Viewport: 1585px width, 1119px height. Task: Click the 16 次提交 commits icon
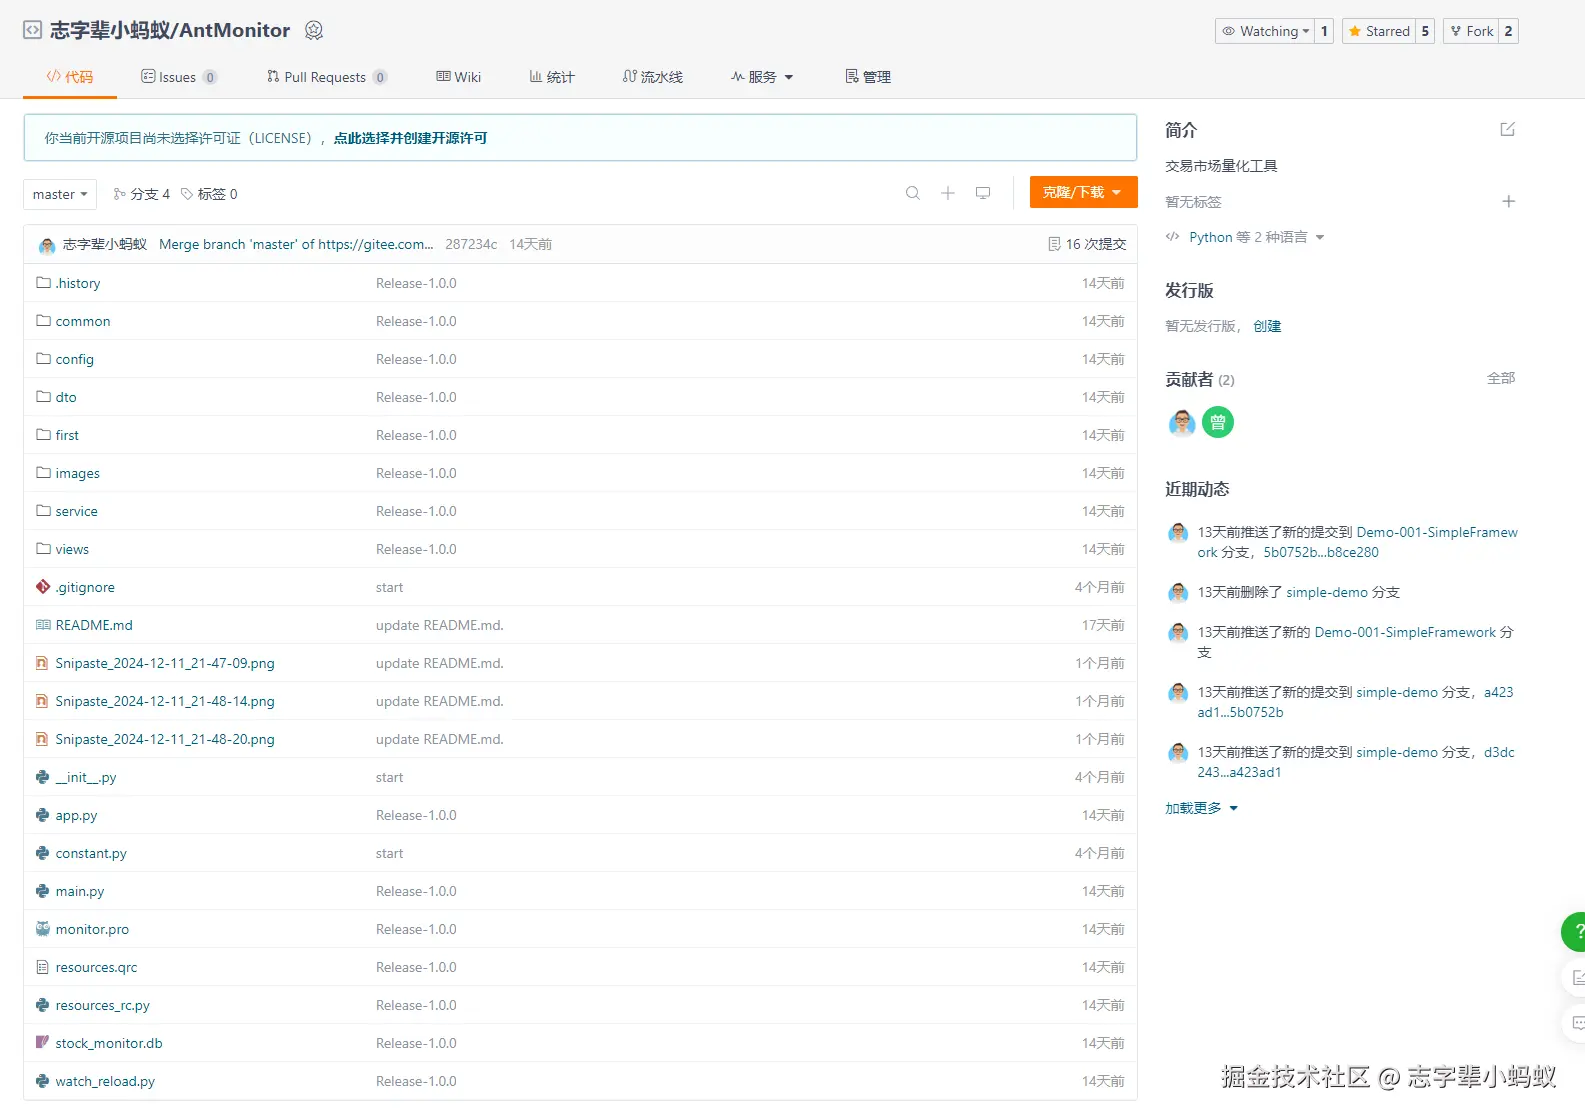(1054, 244)
